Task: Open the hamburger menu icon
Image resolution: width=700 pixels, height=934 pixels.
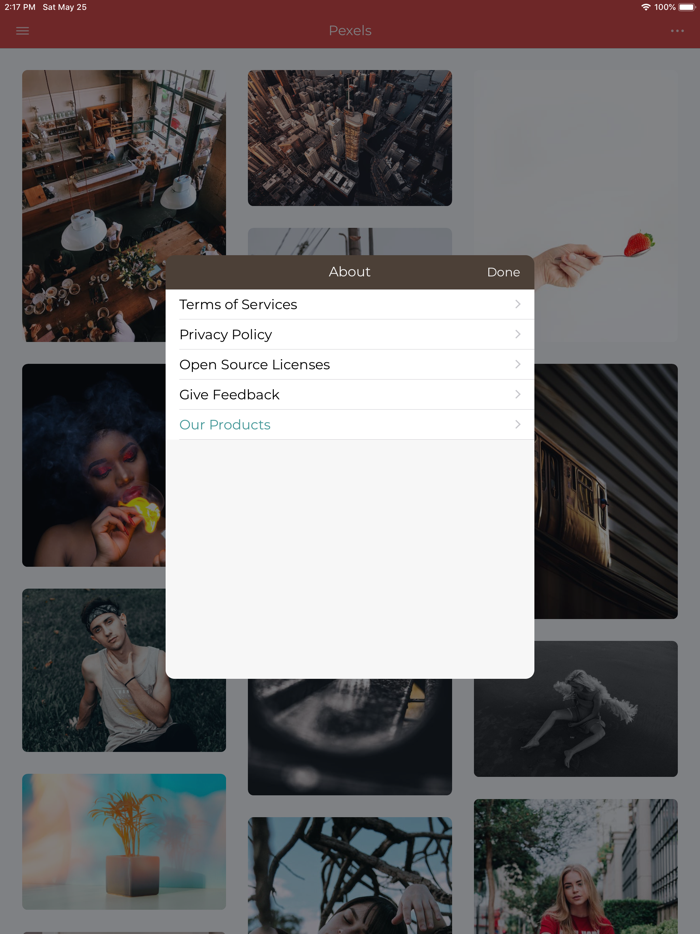Action: pos(23,31)
